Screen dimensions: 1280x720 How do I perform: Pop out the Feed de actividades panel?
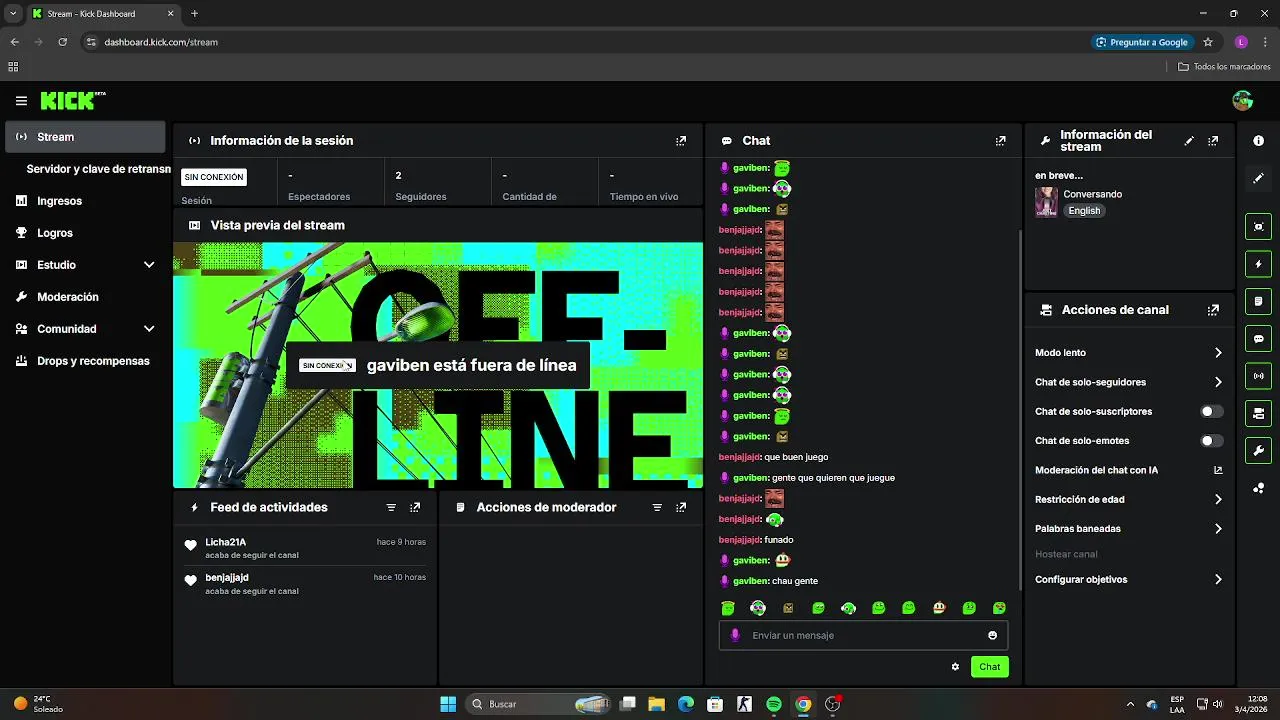point(415,508)
